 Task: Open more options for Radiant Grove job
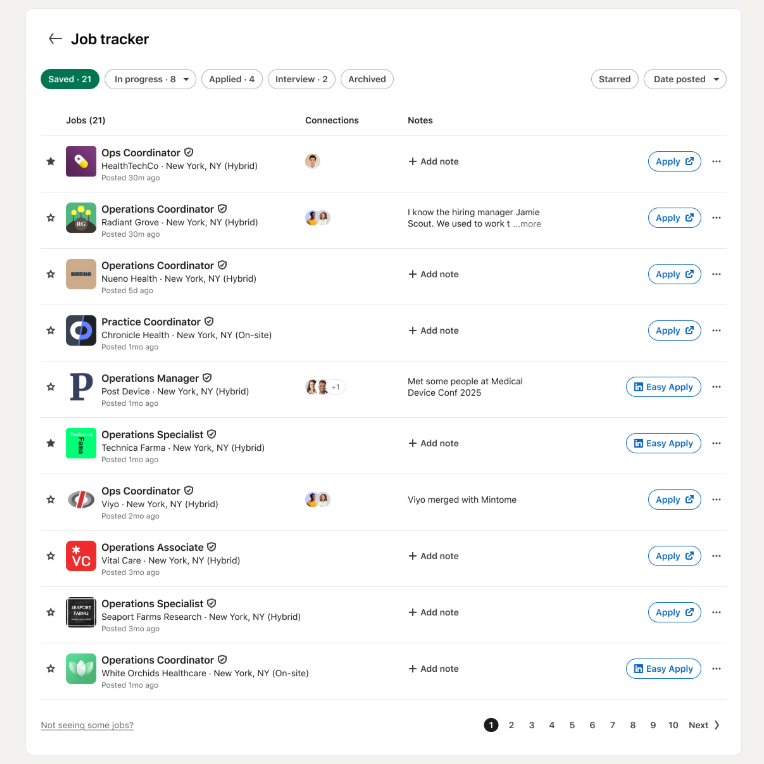pyautogui.click(x=716, y=218)
